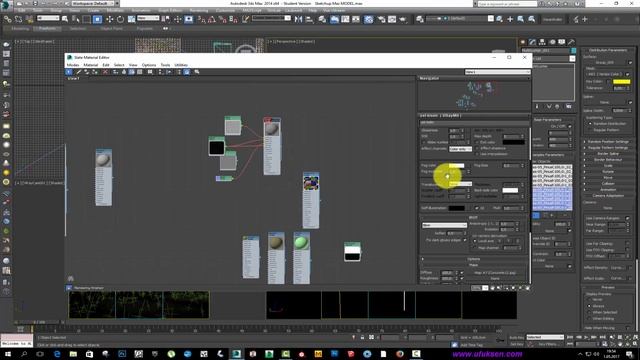The height and width of the screenshot is (360, 640).
Task: Toggle the Use interpolation checkbox
Action: pyautogui.click(x=477, y=154)
